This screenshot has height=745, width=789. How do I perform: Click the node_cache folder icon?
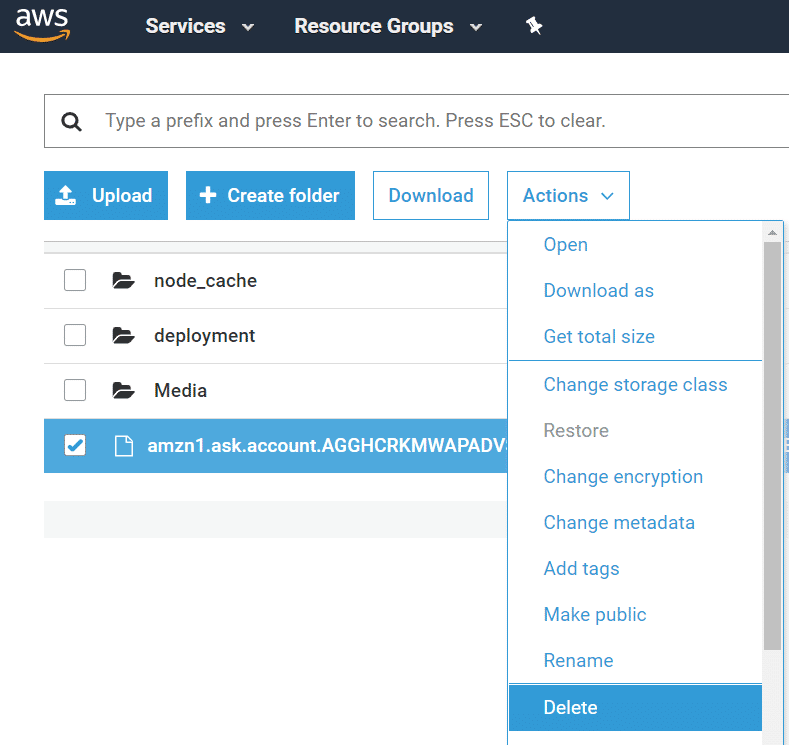[x=123, y=281]
